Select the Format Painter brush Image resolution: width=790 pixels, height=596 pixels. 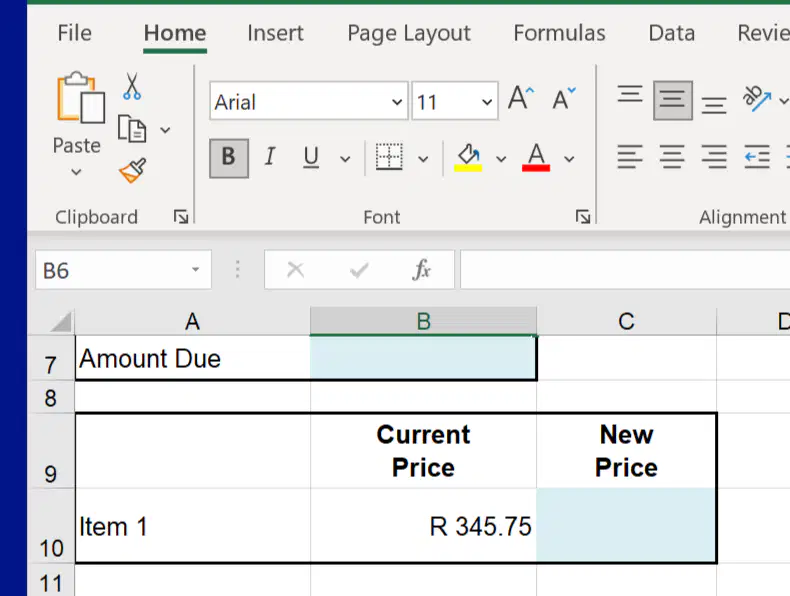point(133,170)
